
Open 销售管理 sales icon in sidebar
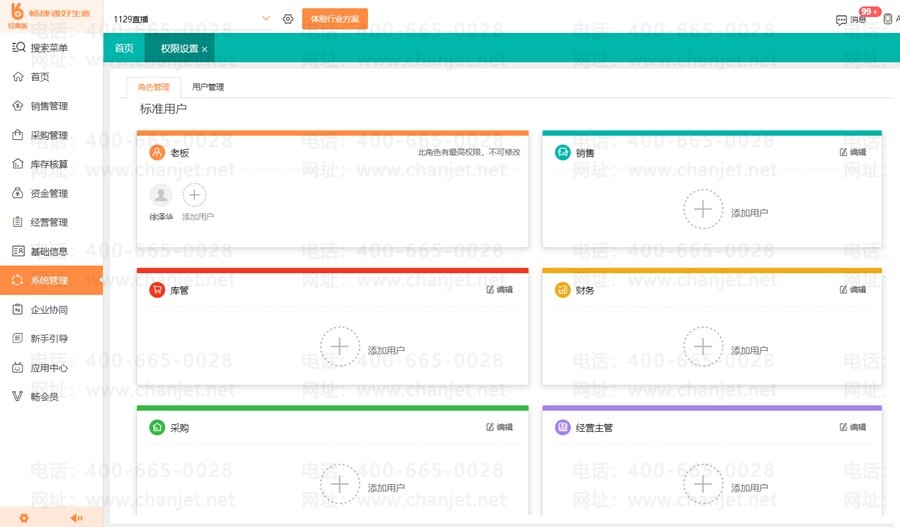click(18, 106)
